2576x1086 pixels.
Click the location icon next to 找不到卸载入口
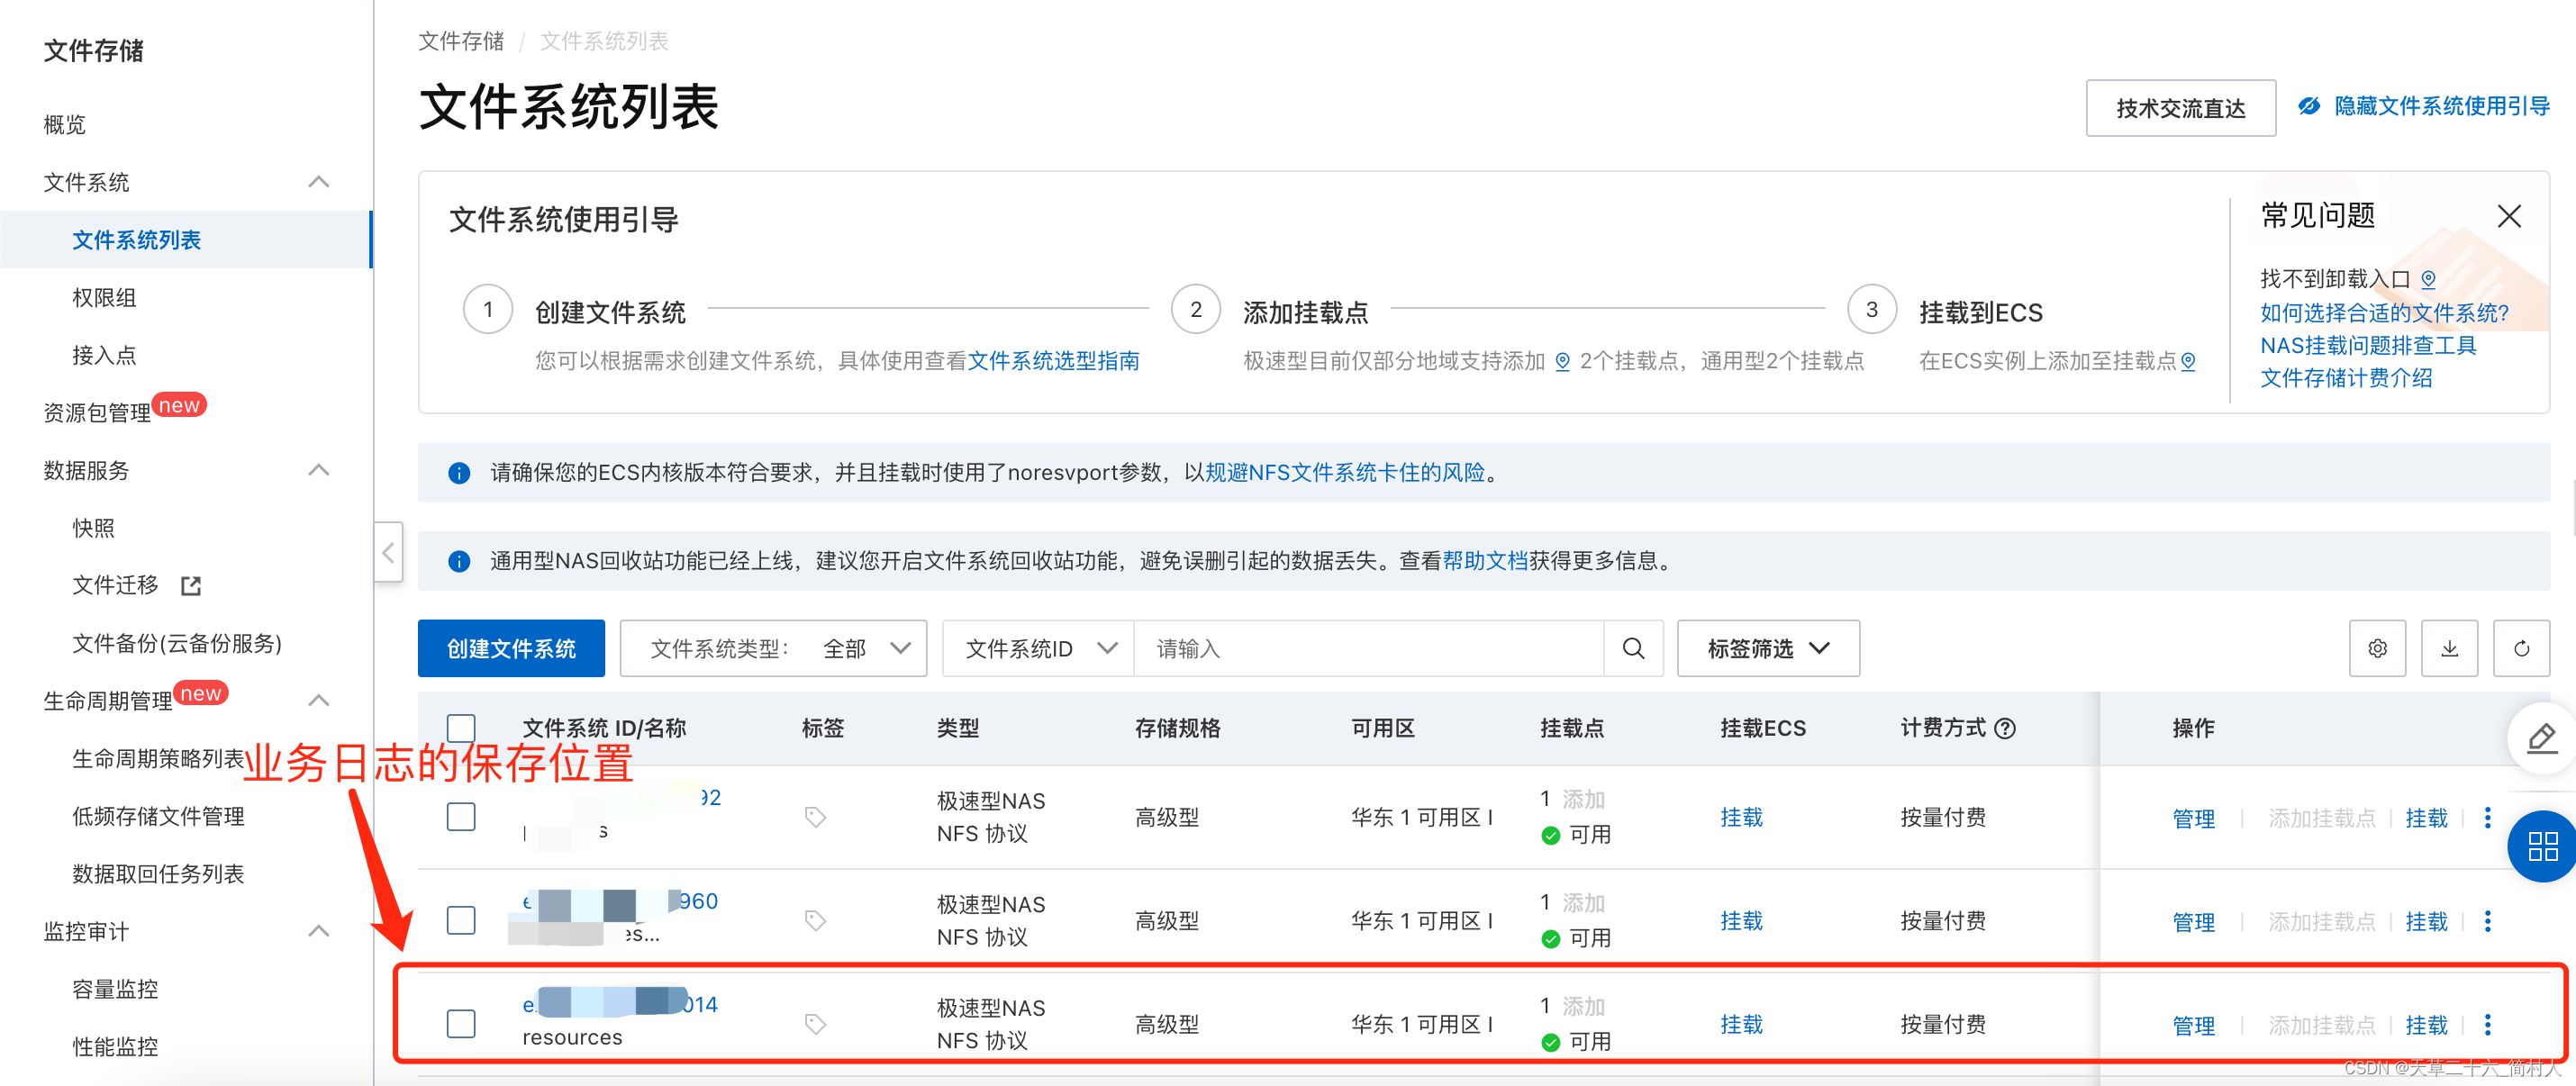click(x=2428, y=279)
